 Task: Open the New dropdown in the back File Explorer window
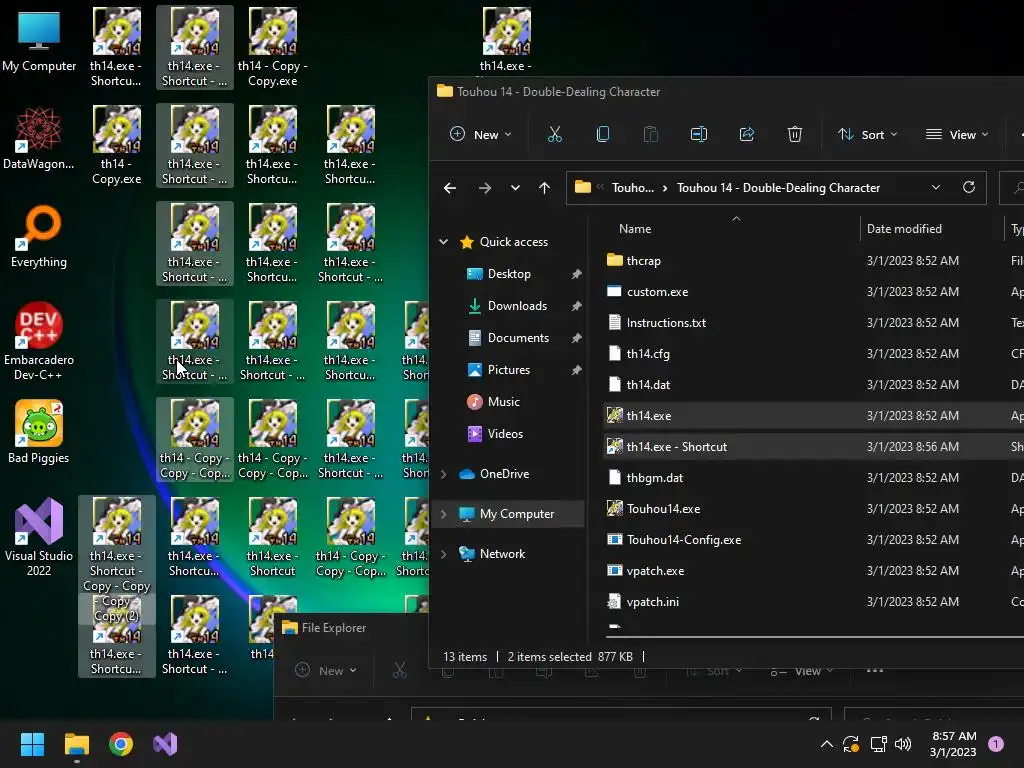click(325, 671)
